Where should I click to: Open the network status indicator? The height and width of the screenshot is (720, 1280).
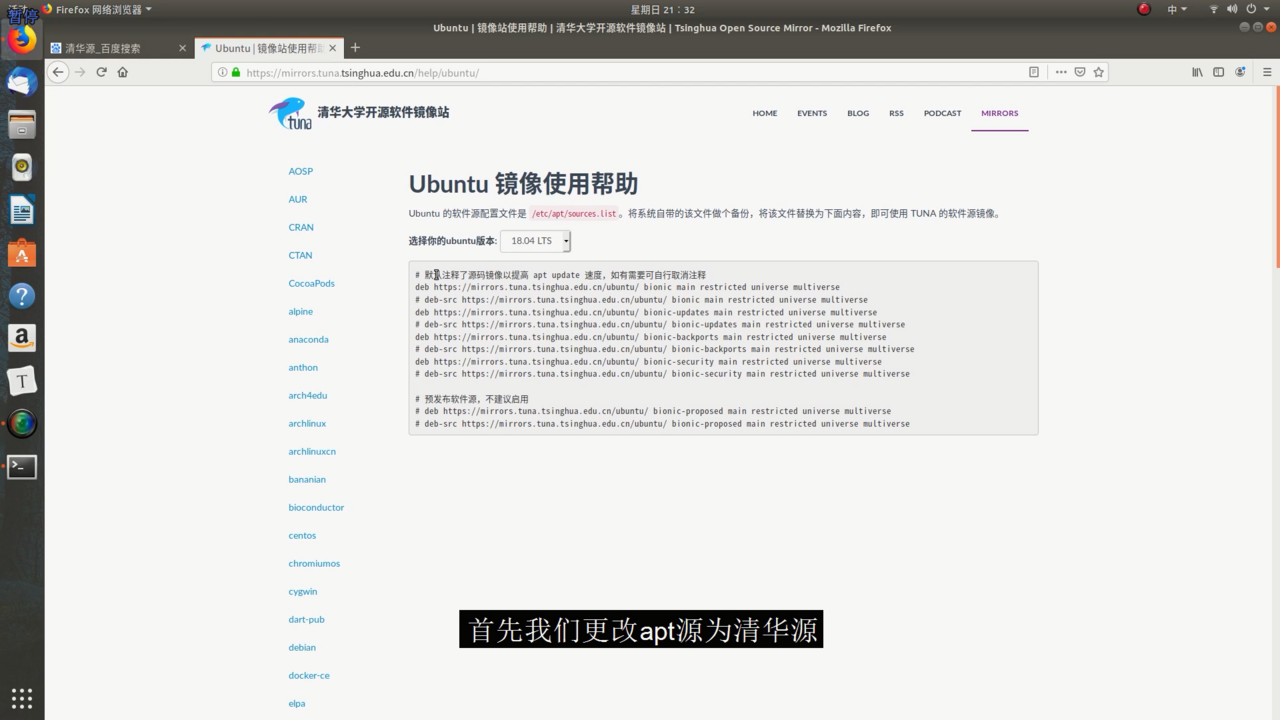[x=1214, y=9]
